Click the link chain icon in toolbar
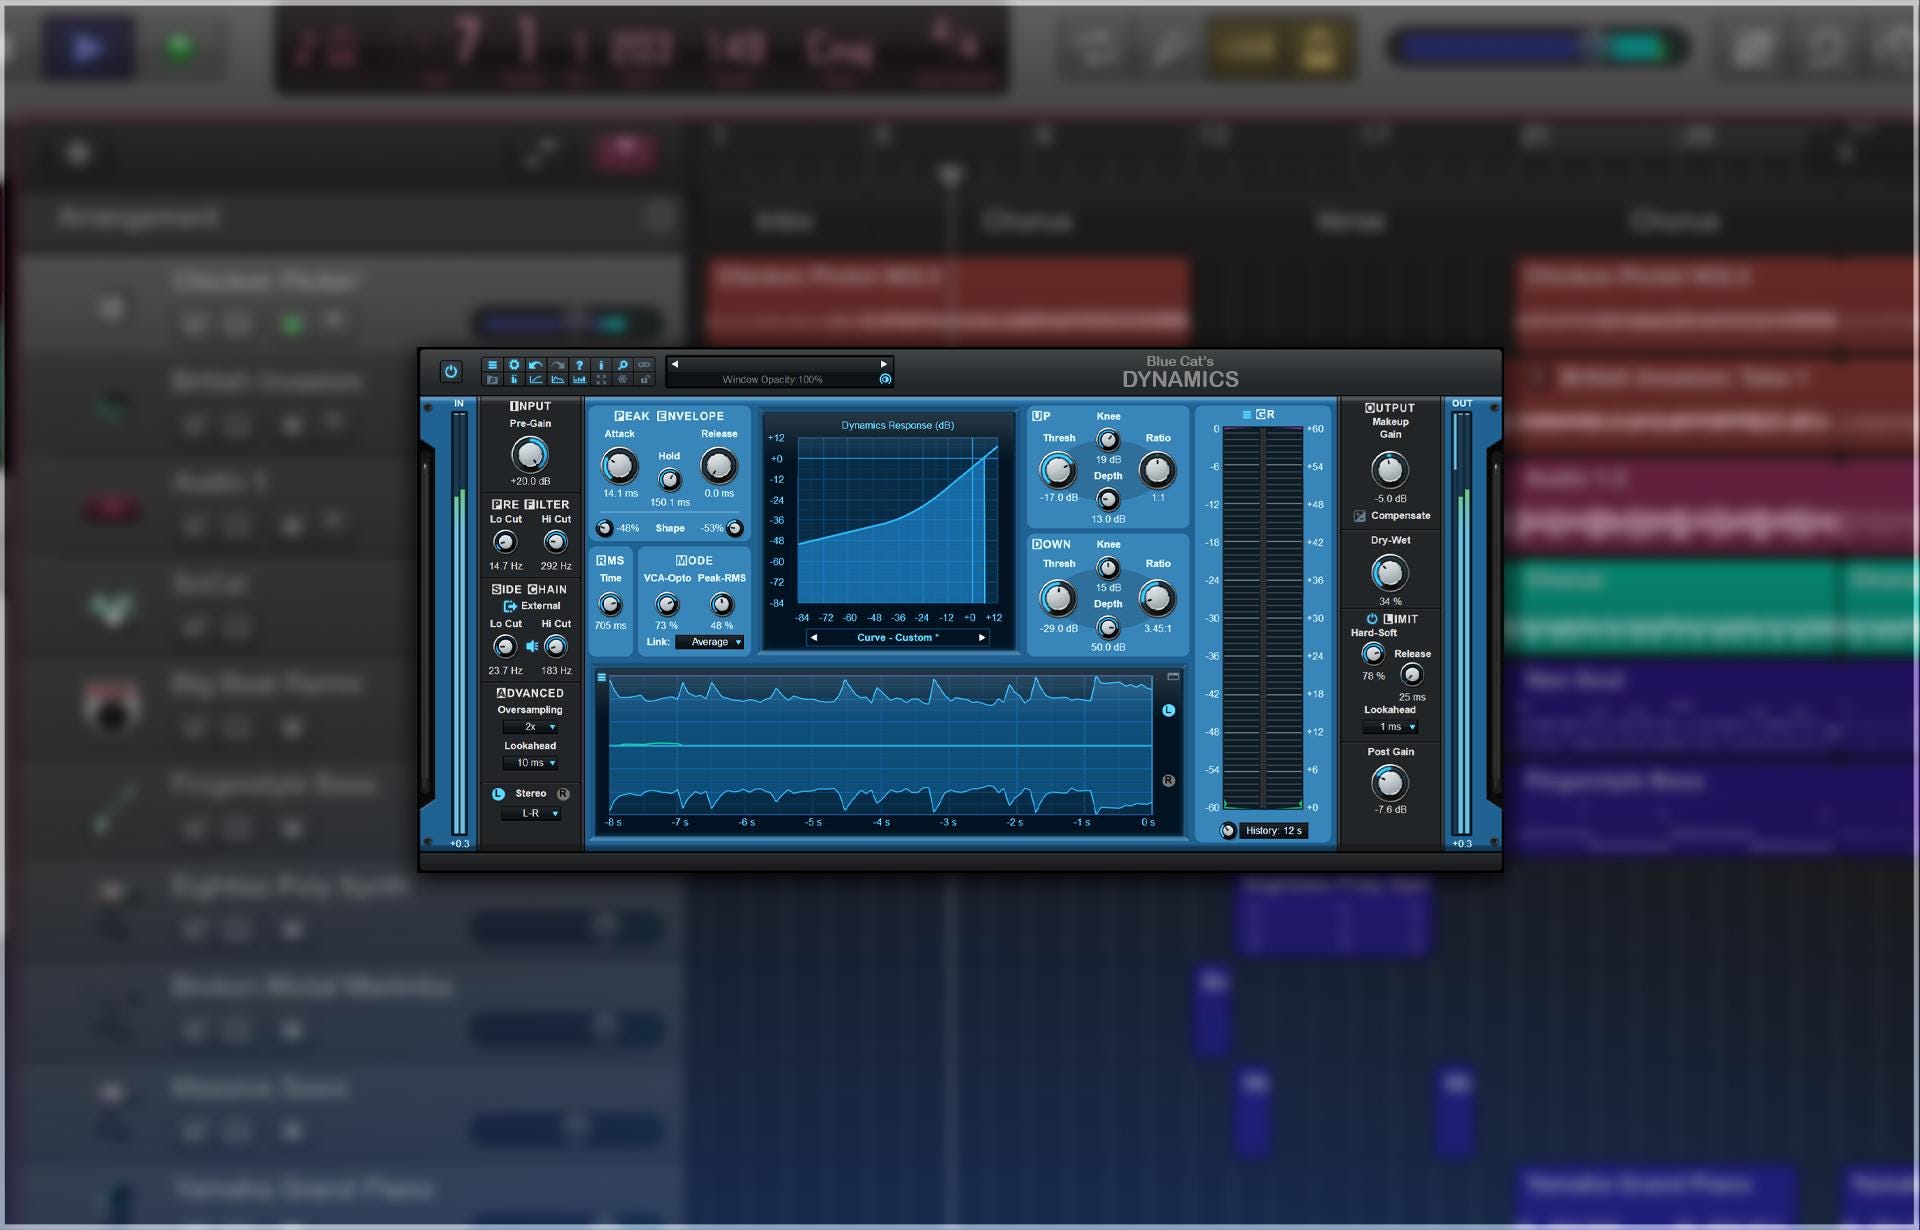Viewport: 1920px width, 1230px height. [644, 365]
